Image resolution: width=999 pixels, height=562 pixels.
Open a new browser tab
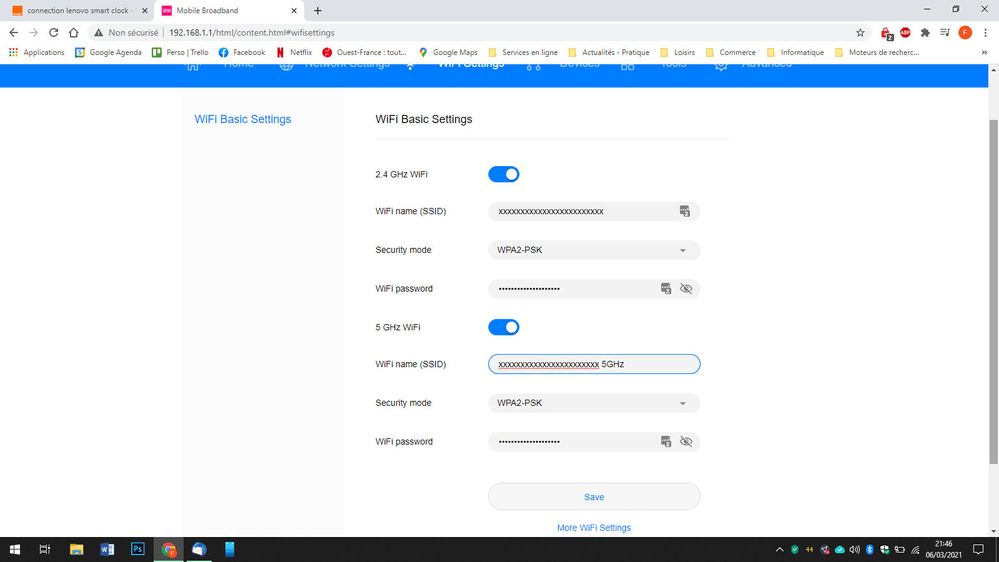tap(318, 10)
